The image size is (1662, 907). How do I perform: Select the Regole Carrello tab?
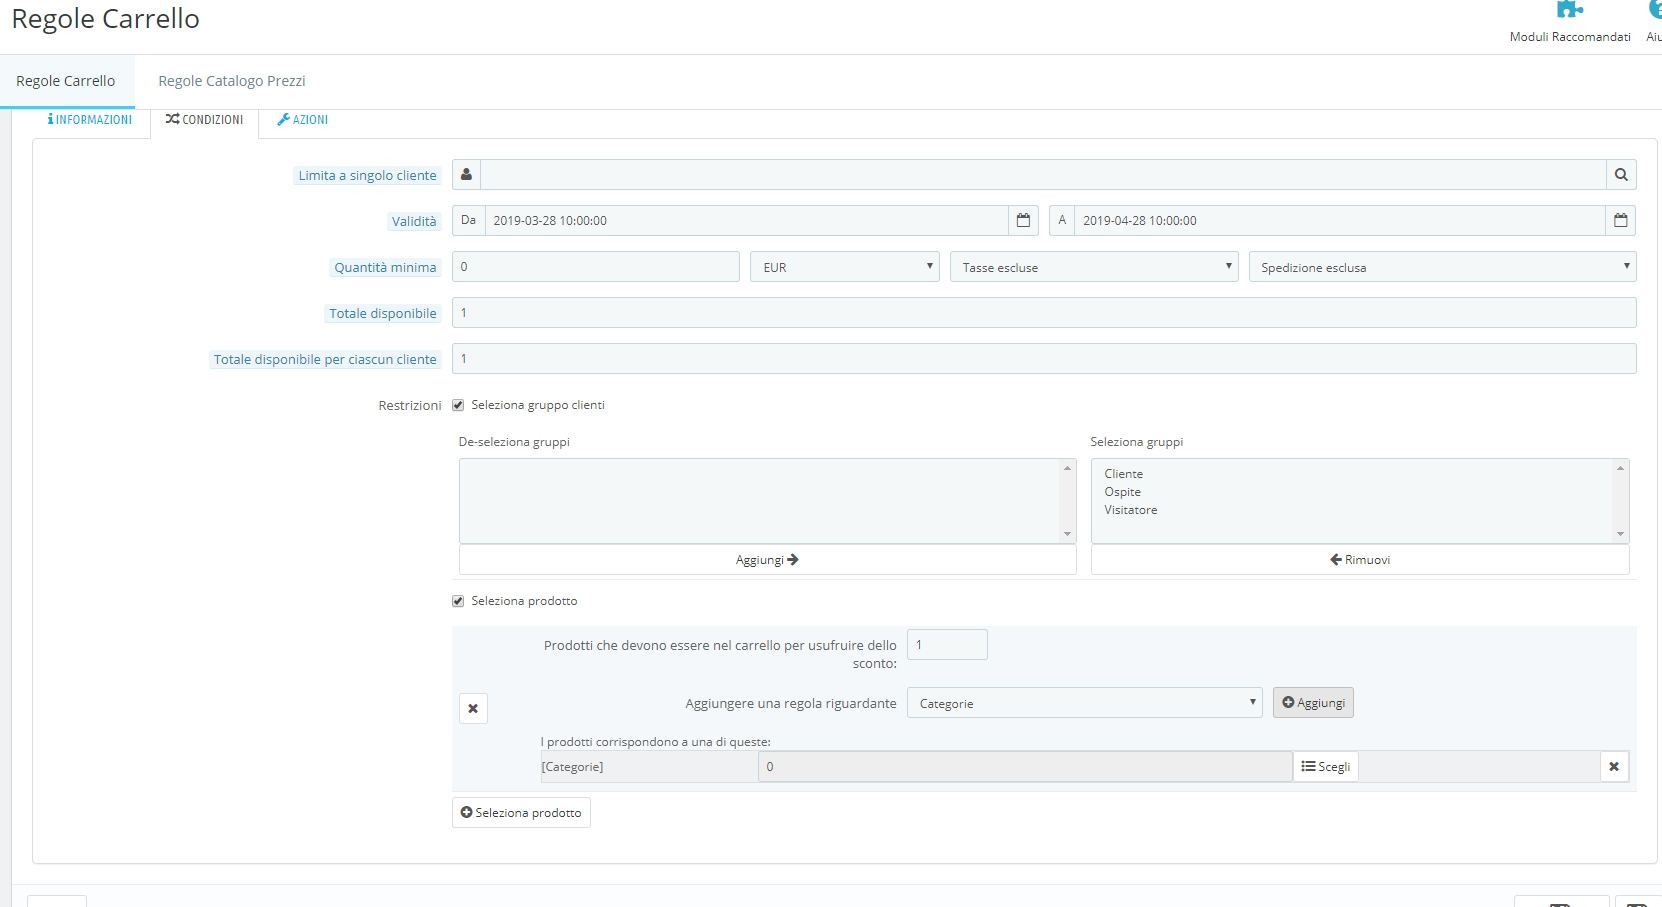[66, 81]
